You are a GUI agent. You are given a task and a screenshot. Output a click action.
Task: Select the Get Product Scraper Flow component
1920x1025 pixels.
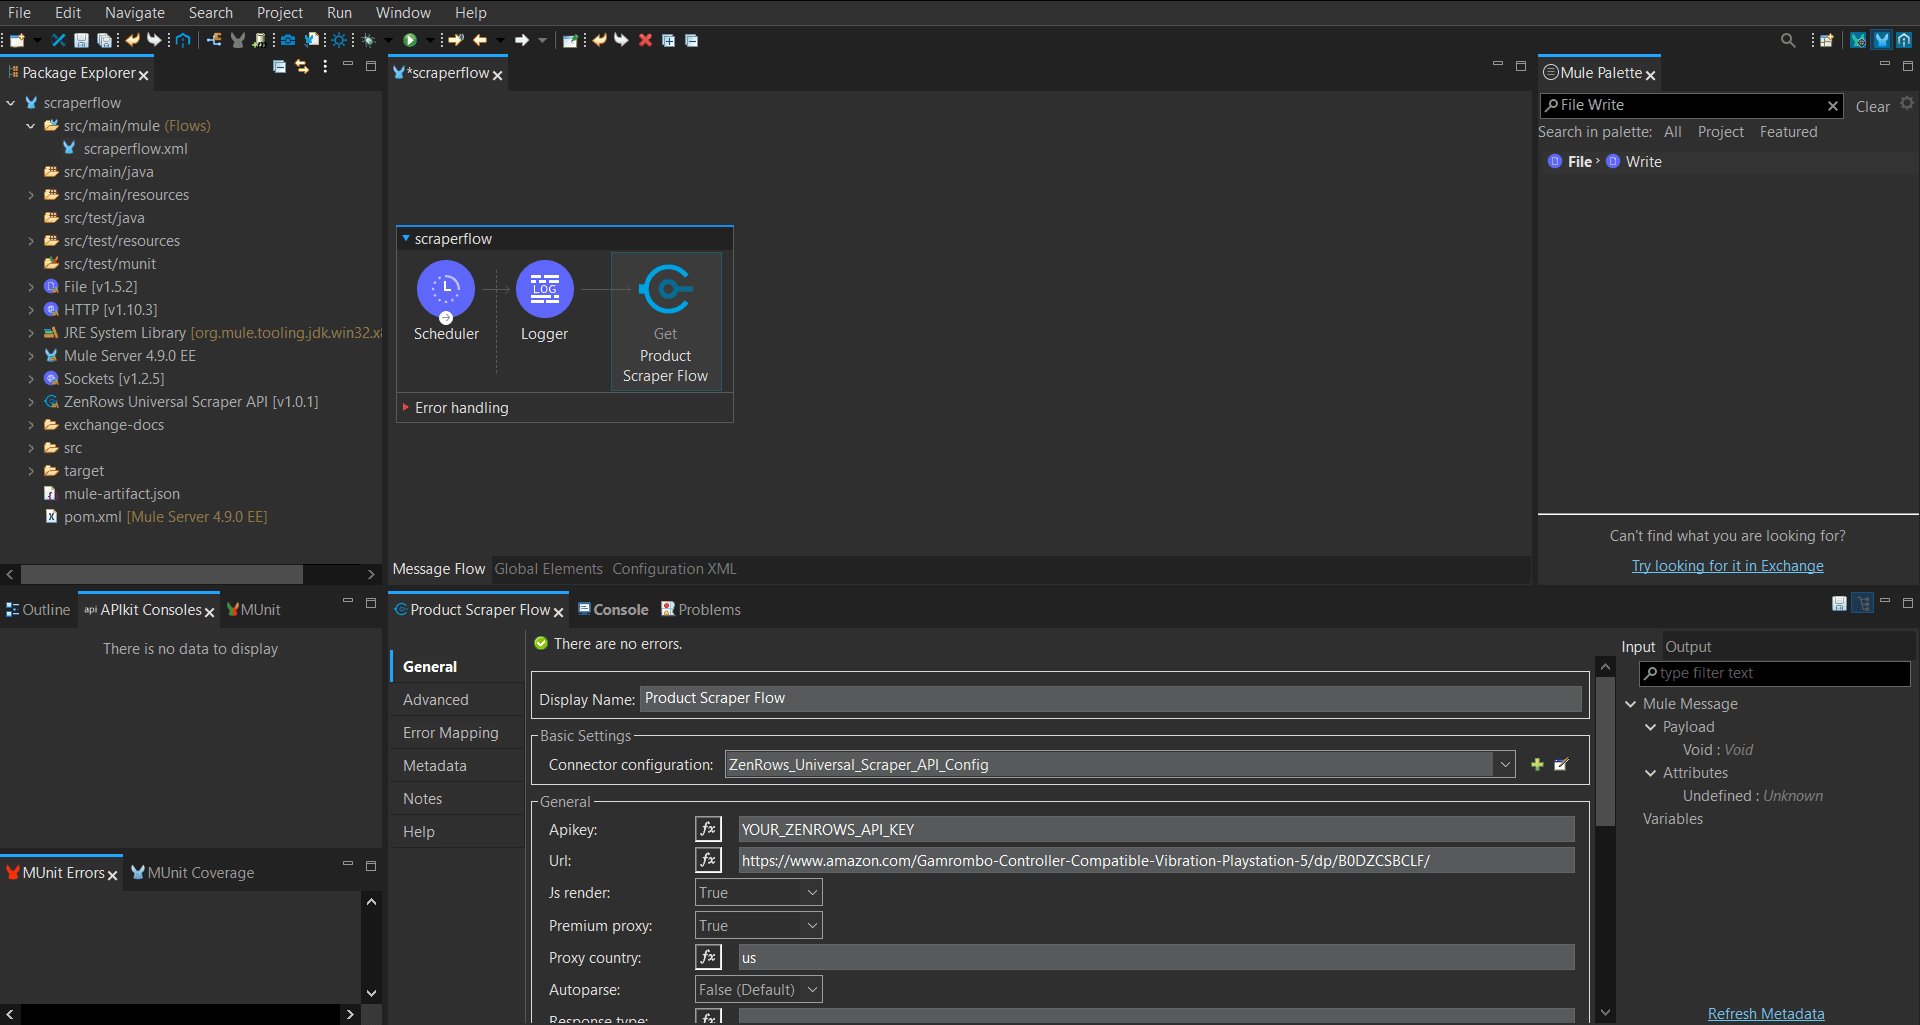click(665, 321)
